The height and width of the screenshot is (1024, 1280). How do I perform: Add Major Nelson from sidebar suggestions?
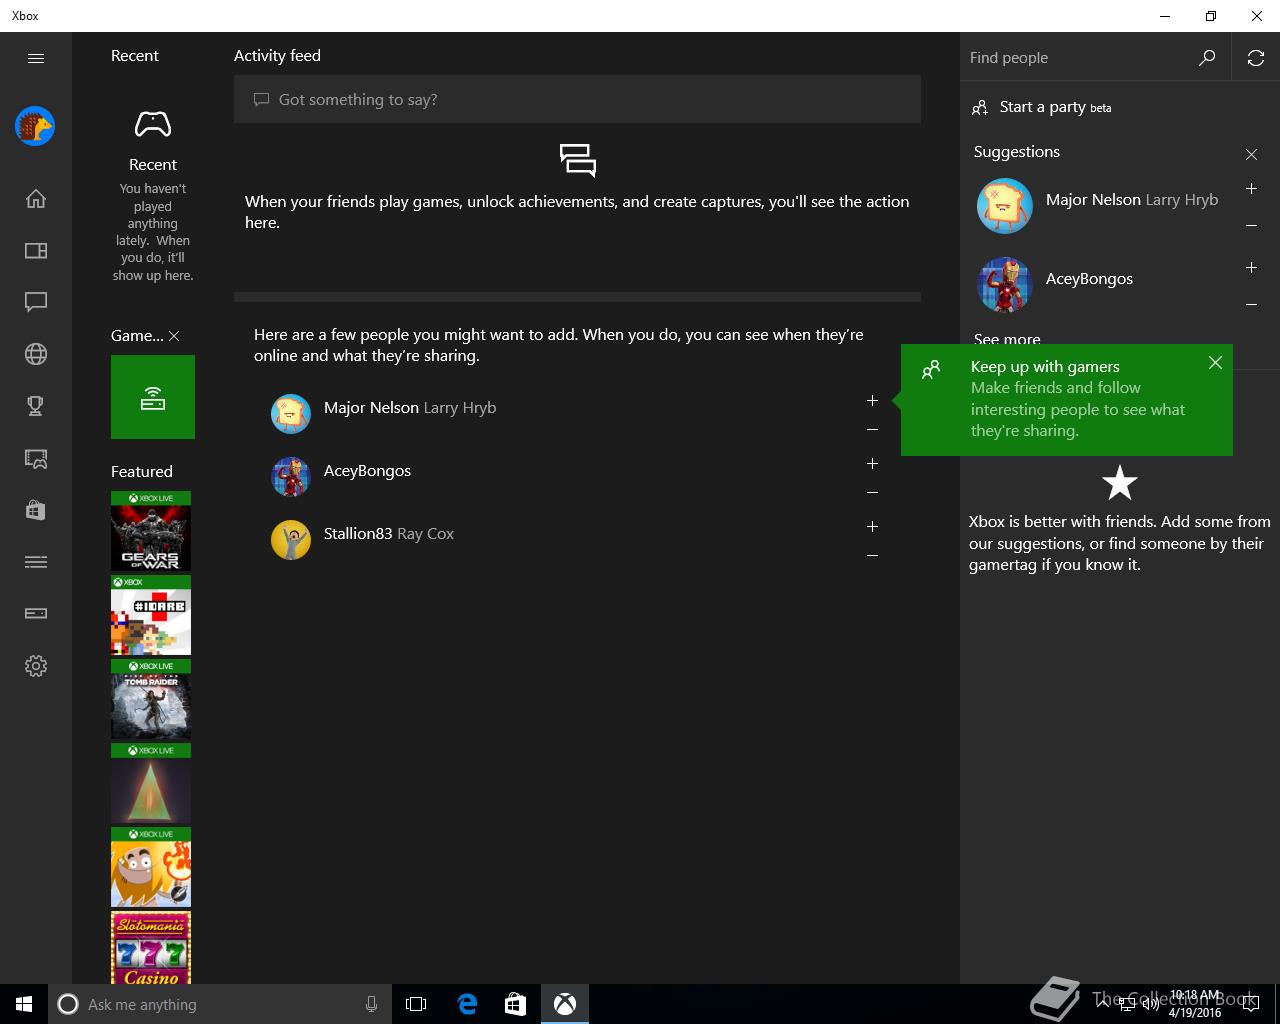1251,189
